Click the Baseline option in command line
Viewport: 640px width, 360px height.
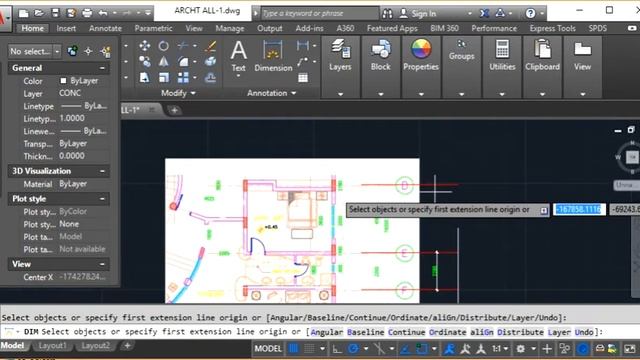point(365,332)
